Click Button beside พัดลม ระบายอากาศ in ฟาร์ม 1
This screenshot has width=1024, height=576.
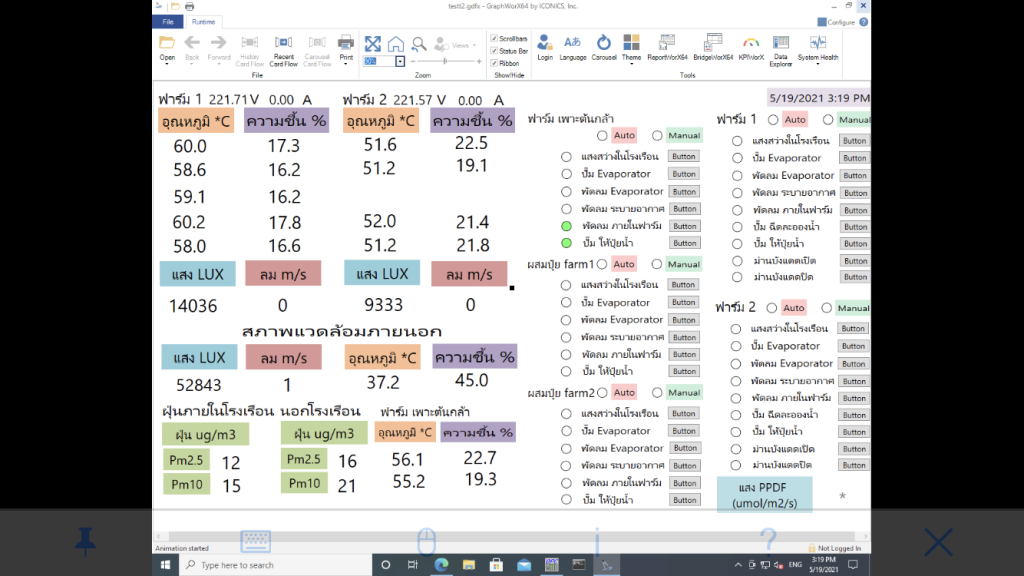tap(855, 193)
